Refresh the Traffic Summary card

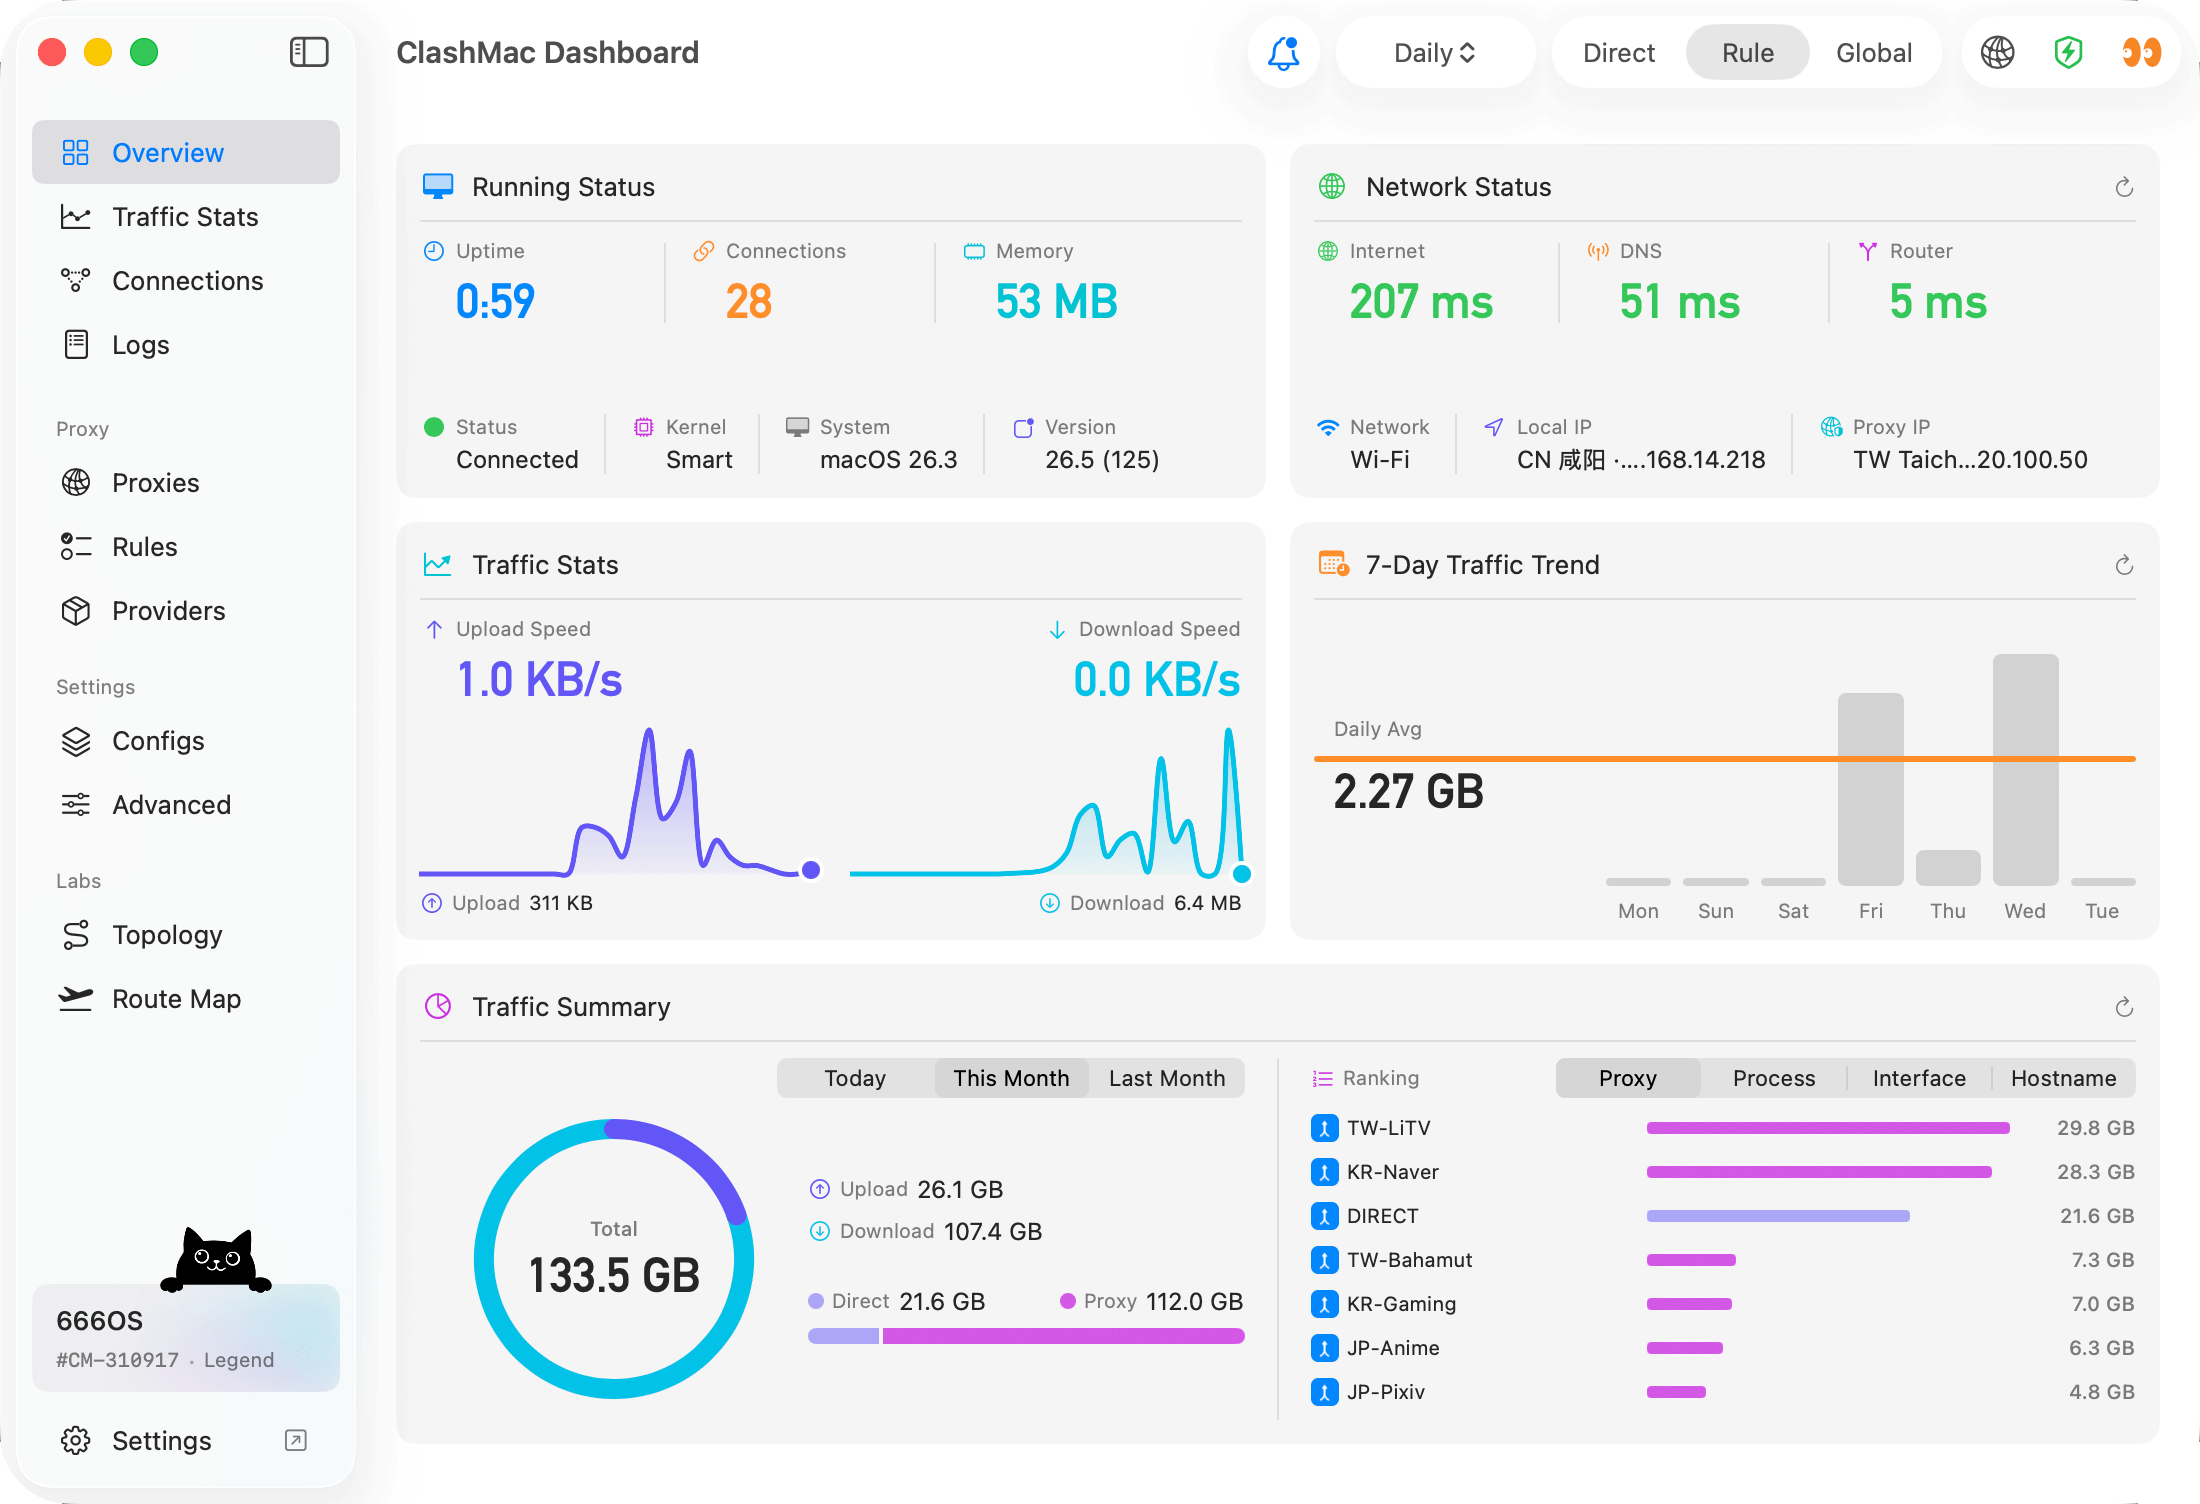(x=2125, y=1008)
